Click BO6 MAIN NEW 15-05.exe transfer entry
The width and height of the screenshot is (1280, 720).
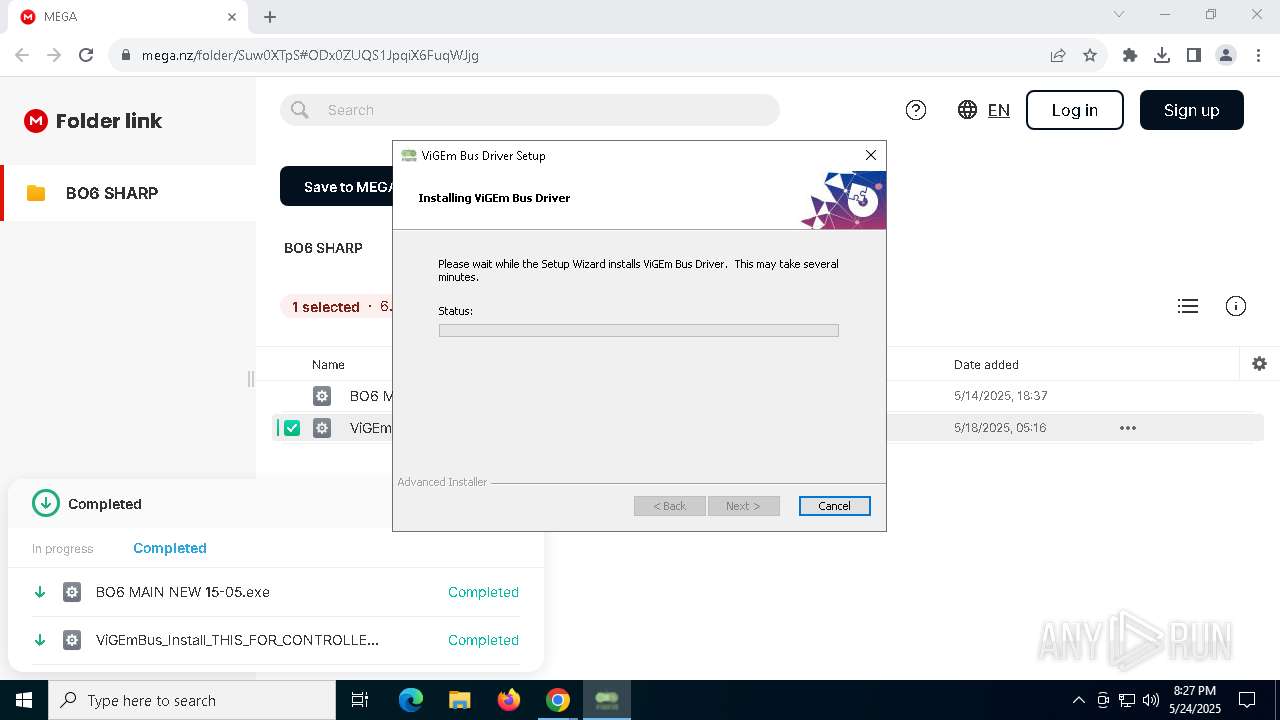click(x=276, y=592)
